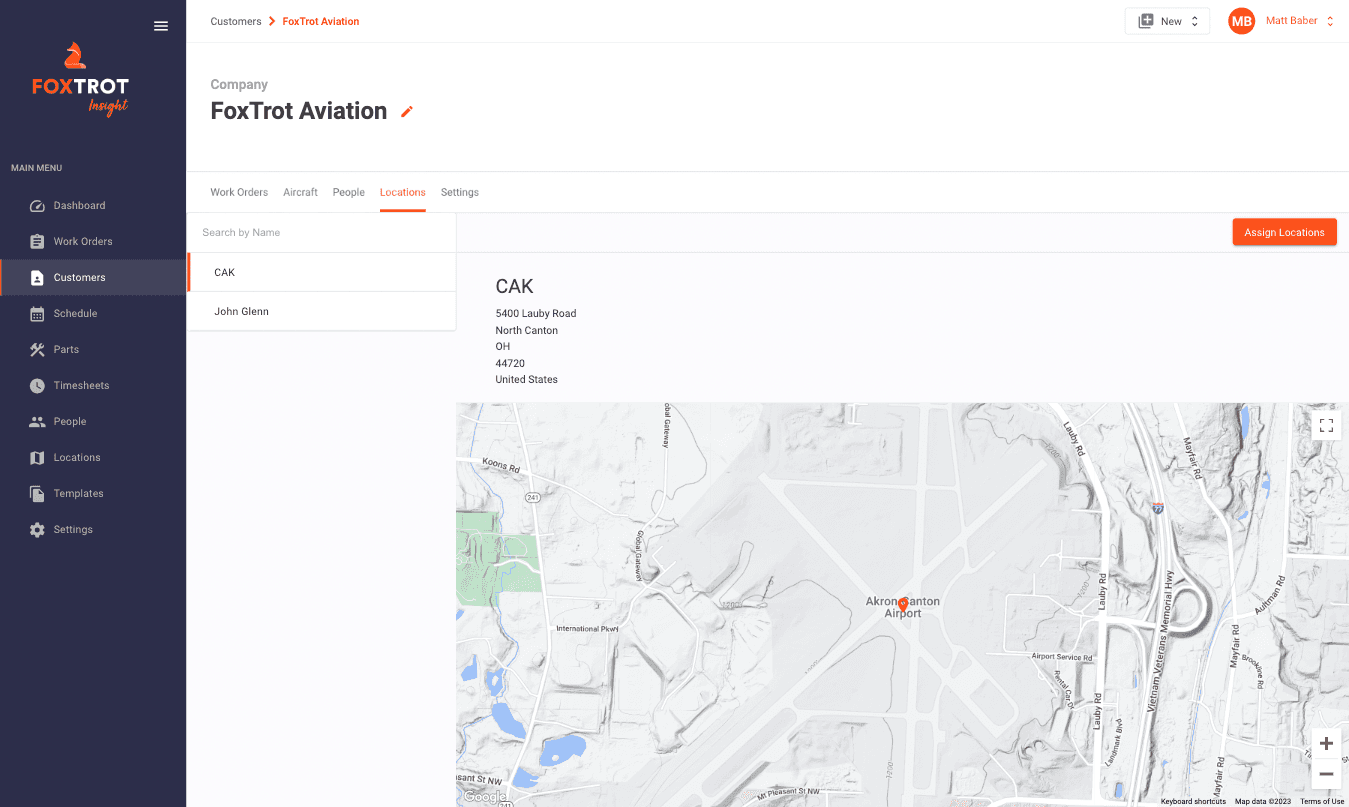
Task: Select the Locations tab
Action: [403, 192]
